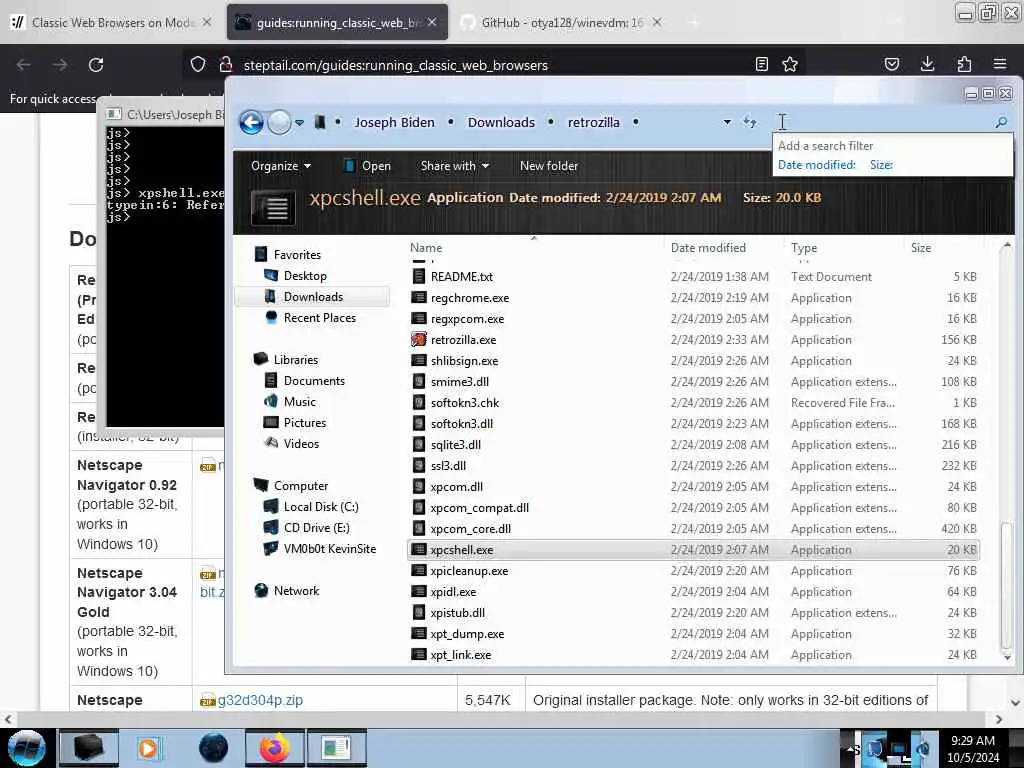This screenshot has height=768, width=1024.
Task: Open Local Disk (C:)
Action: [x=321, y=507]
